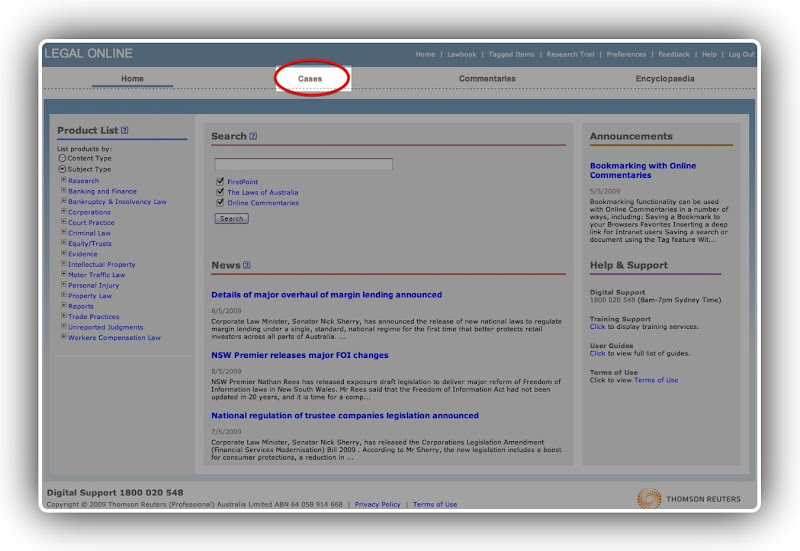Open the News section help icon
Screen dimensions: 800x551
click(247, 265)
